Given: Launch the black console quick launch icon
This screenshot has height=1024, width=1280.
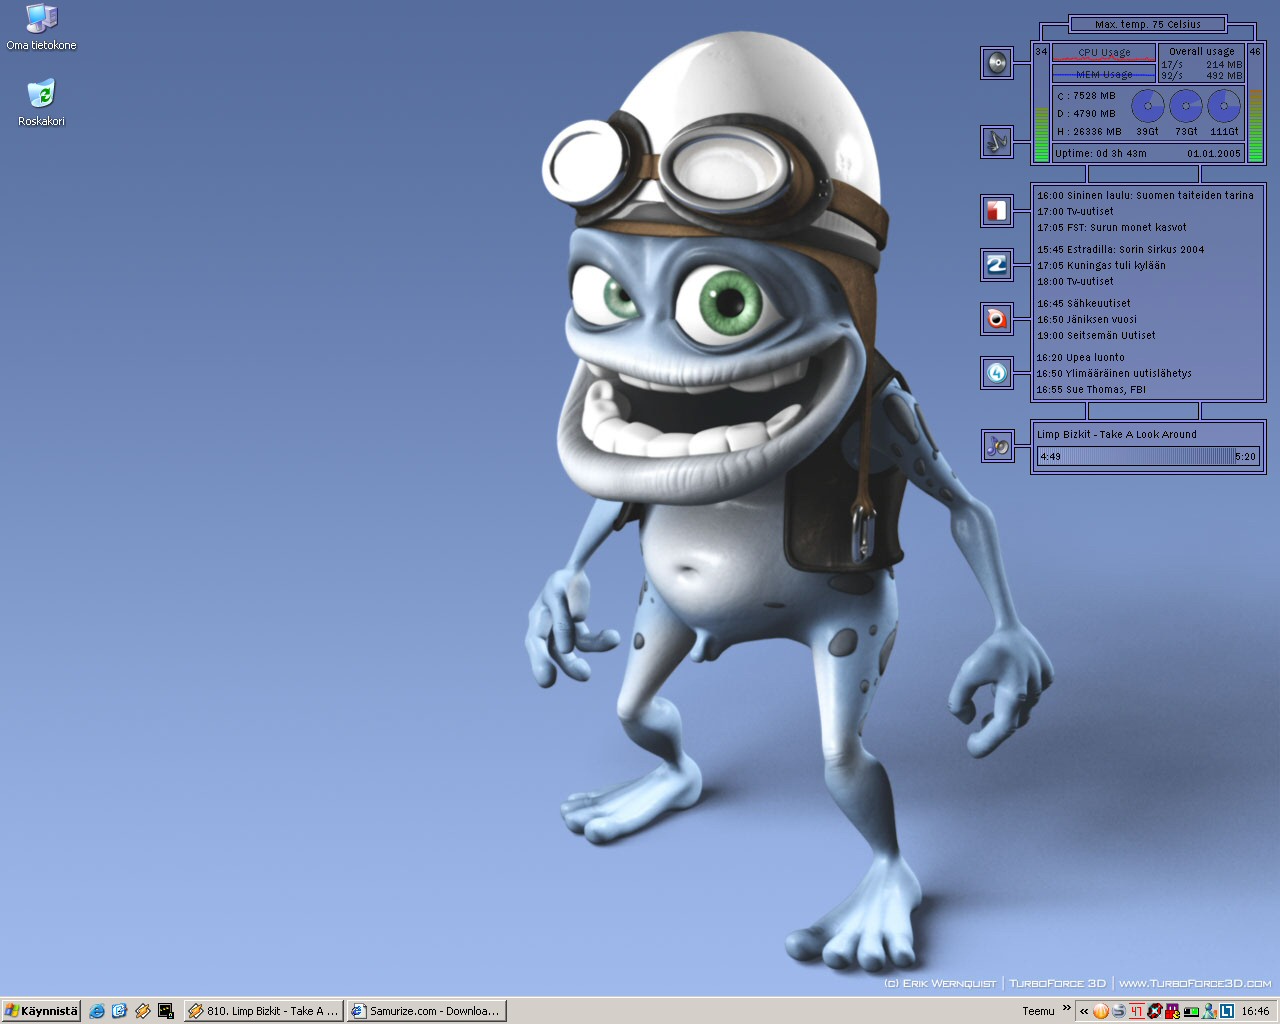Looking at the screenshot, I should 166,1011.
